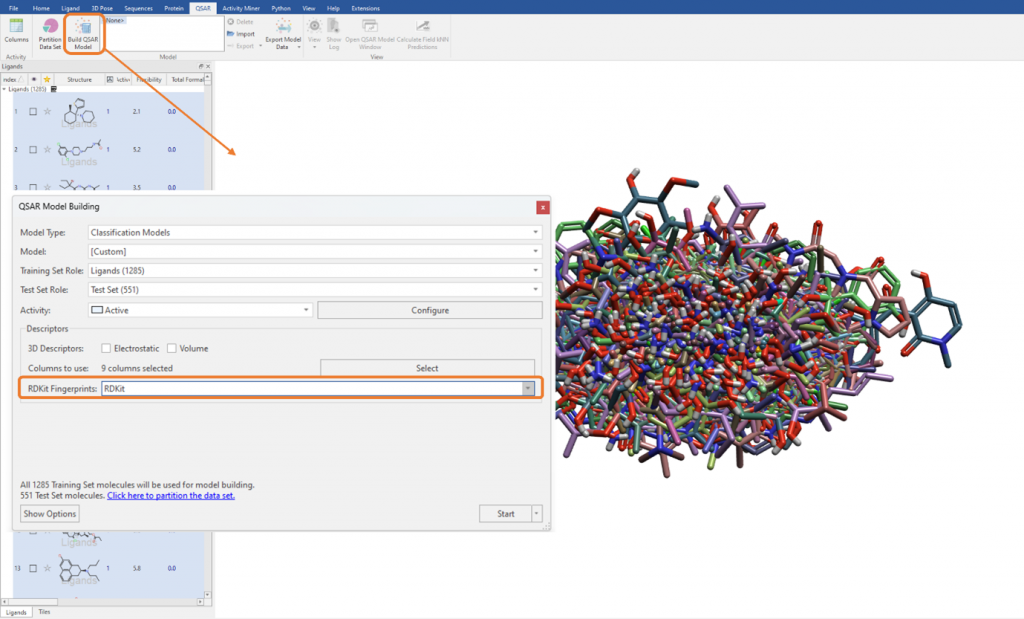Open the Model Type dropdown
This screenshot has width=1024, height=619.
click(314, 232)
